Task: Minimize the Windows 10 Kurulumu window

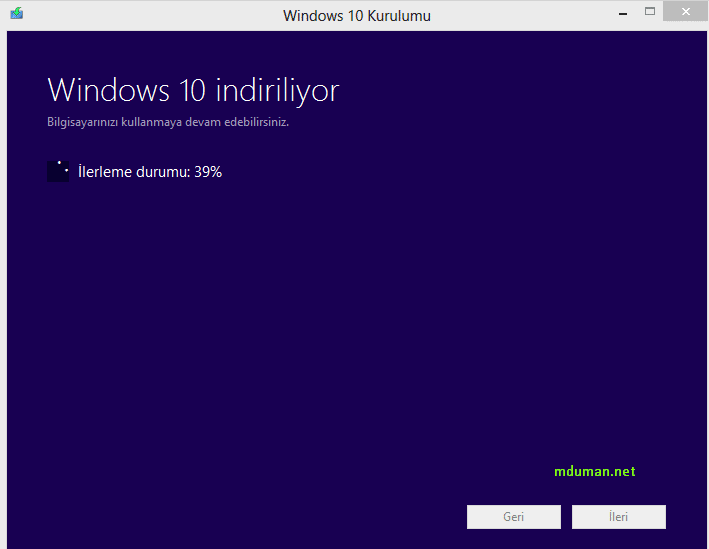Action: tap(623, 13)
